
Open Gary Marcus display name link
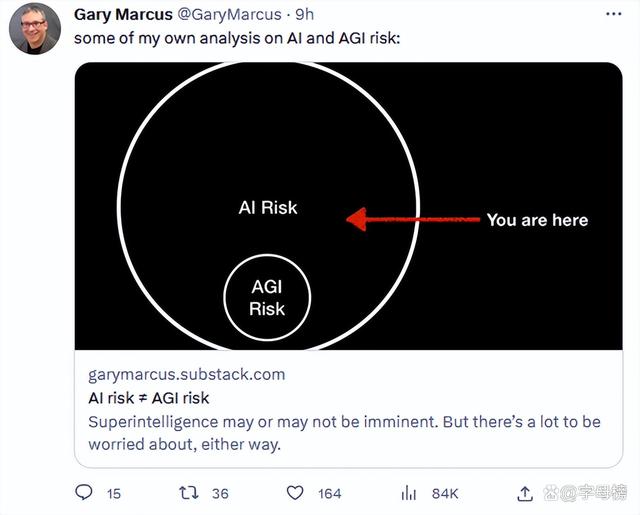pos(123,15)
